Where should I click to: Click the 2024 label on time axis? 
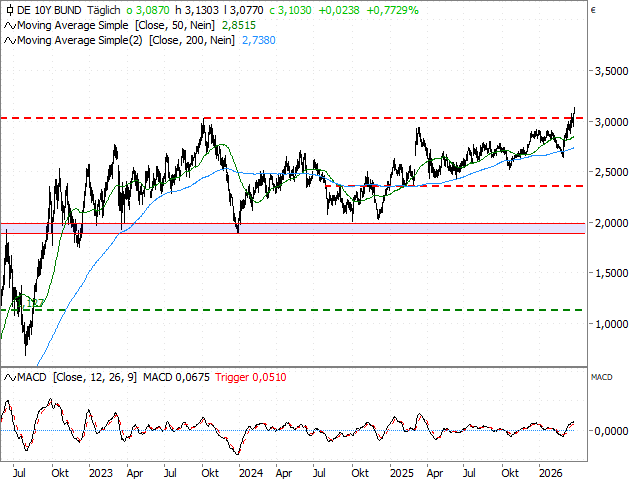pyautogui.click(x=251, y=470)
